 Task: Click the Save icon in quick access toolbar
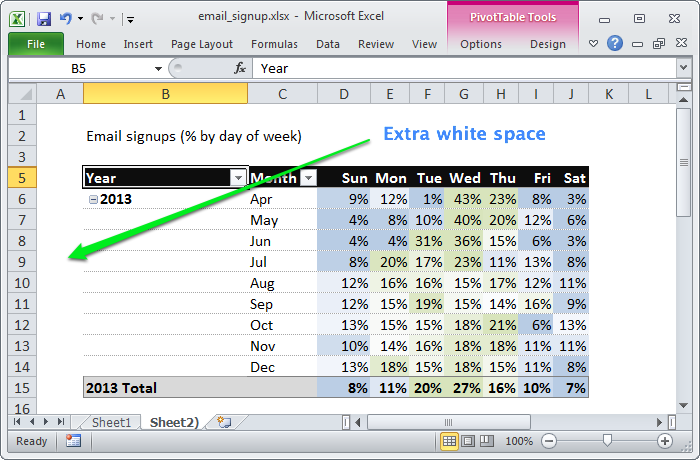43,18
